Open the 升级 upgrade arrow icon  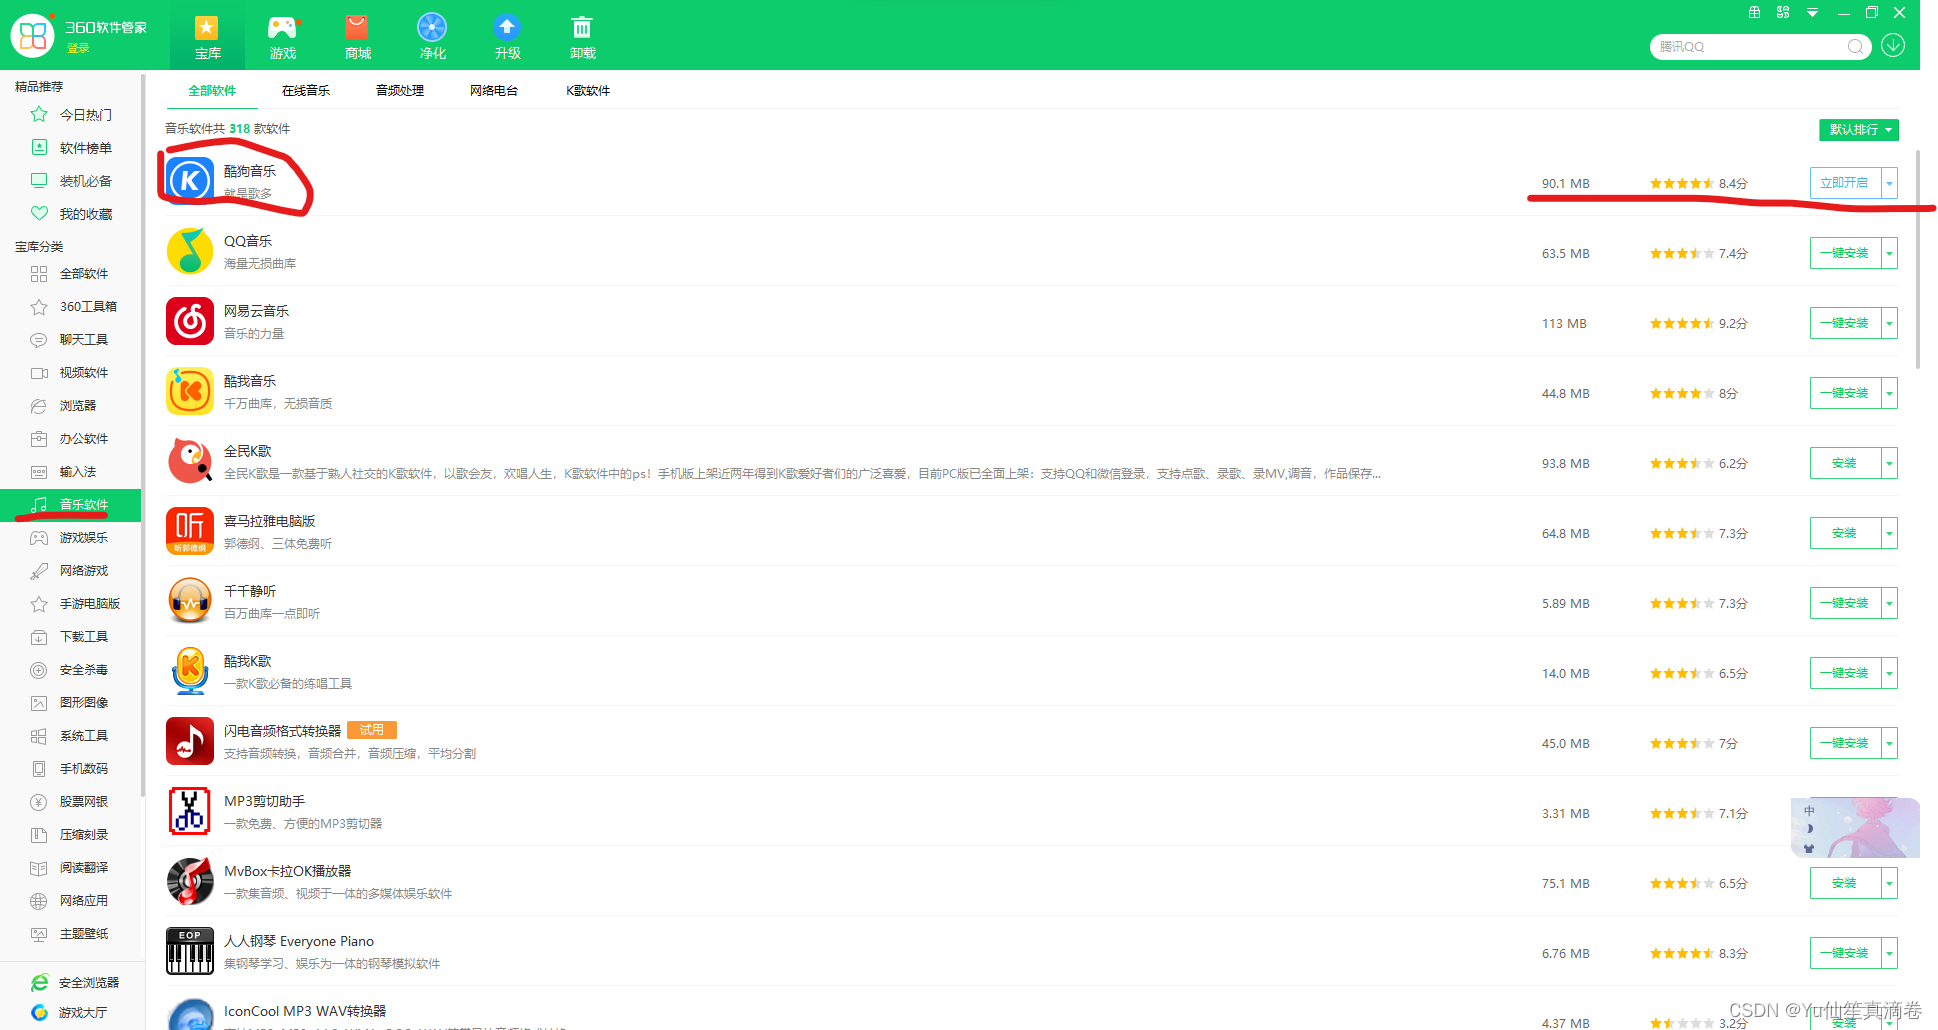pyautogui.click(x=507, y=28)
